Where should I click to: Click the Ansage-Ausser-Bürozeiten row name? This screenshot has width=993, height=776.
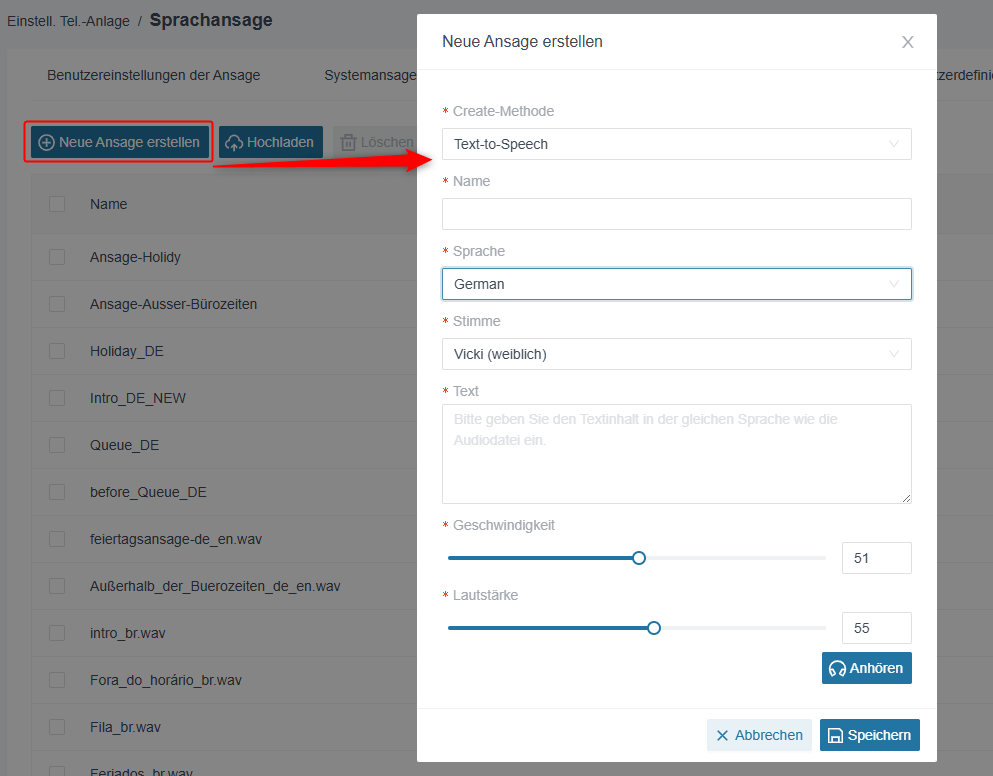174,304
